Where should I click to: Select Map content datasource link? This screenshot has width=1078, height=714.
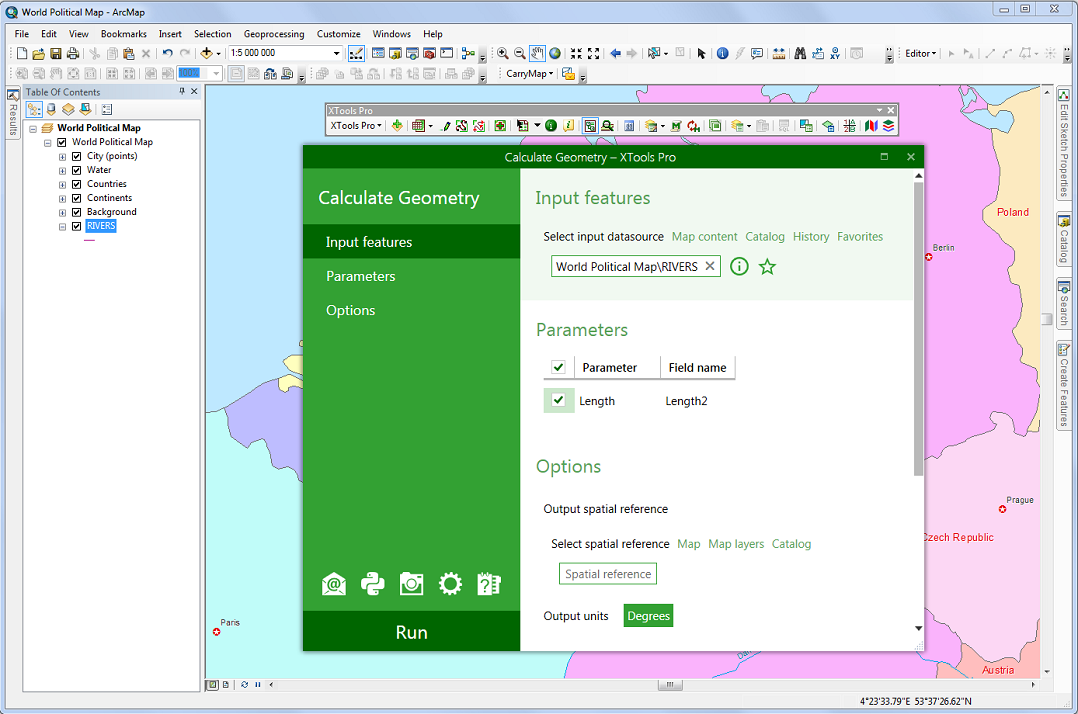coord(704,236)
